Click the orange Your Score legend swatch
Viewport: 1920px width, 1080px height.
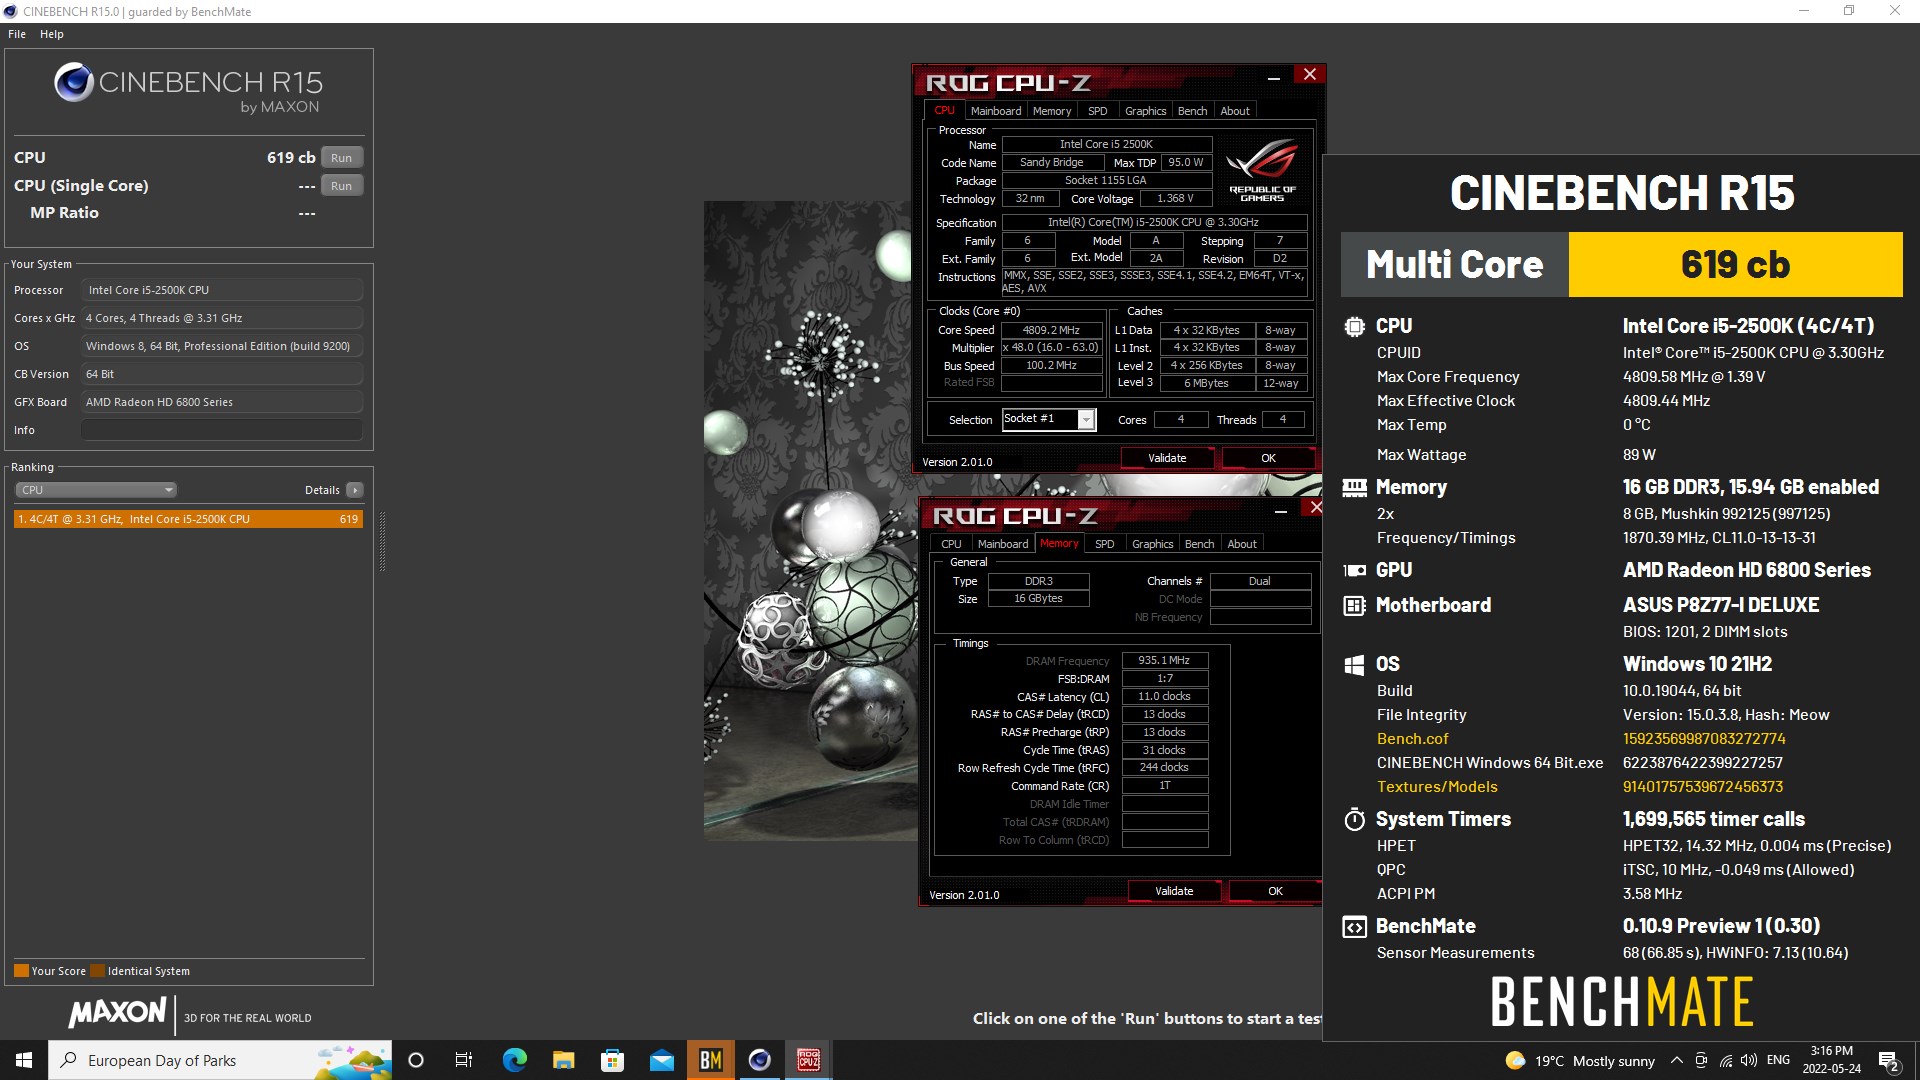(x=21, y=971)
